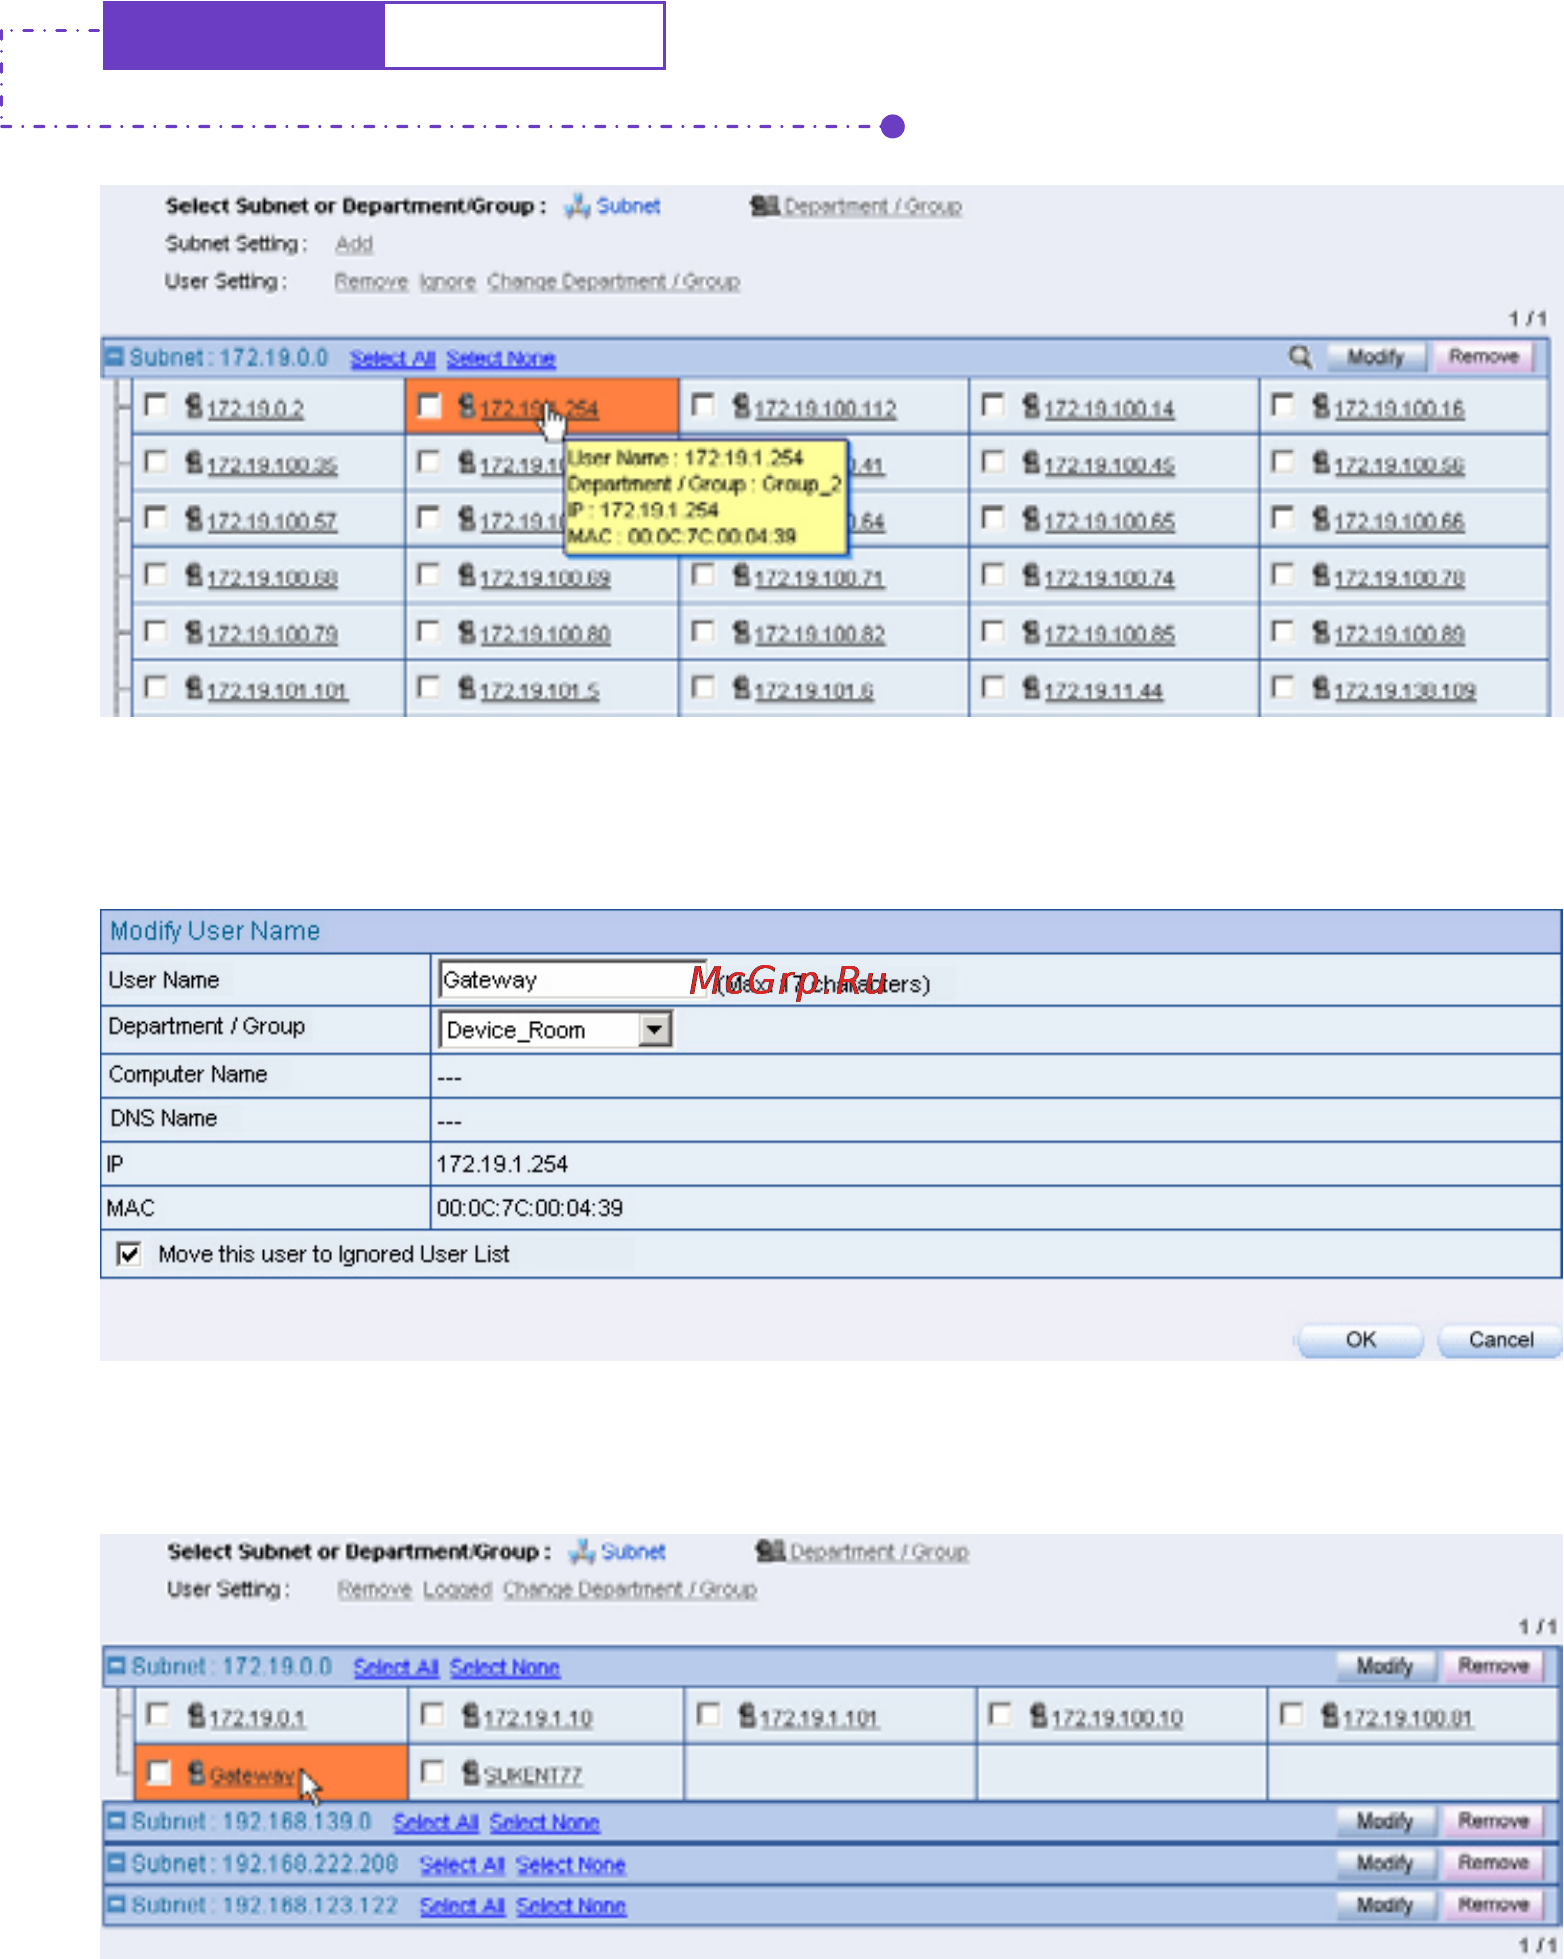
Task: Click Ignore in User Setting
Action: 447,282
